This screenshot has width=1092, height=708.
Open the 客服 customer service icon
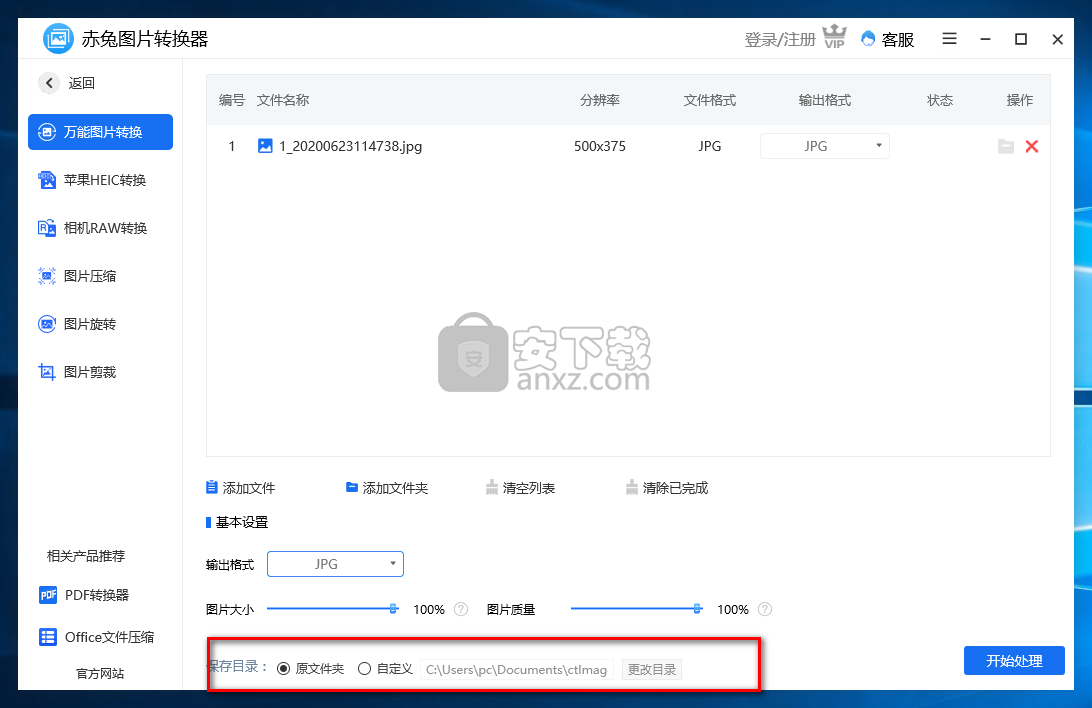click(868, 38)
